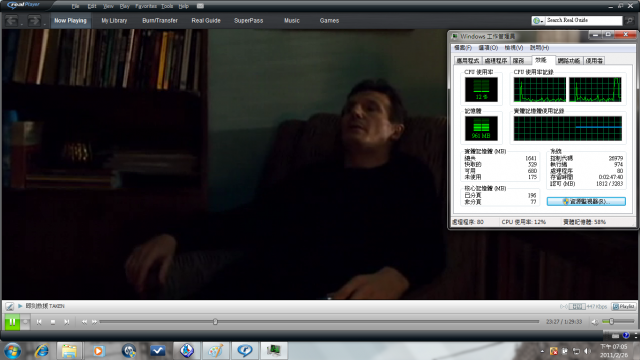Switch to the RealPlayer taskbar icon
Screen dimensions: 640x360
click(244, 351)
